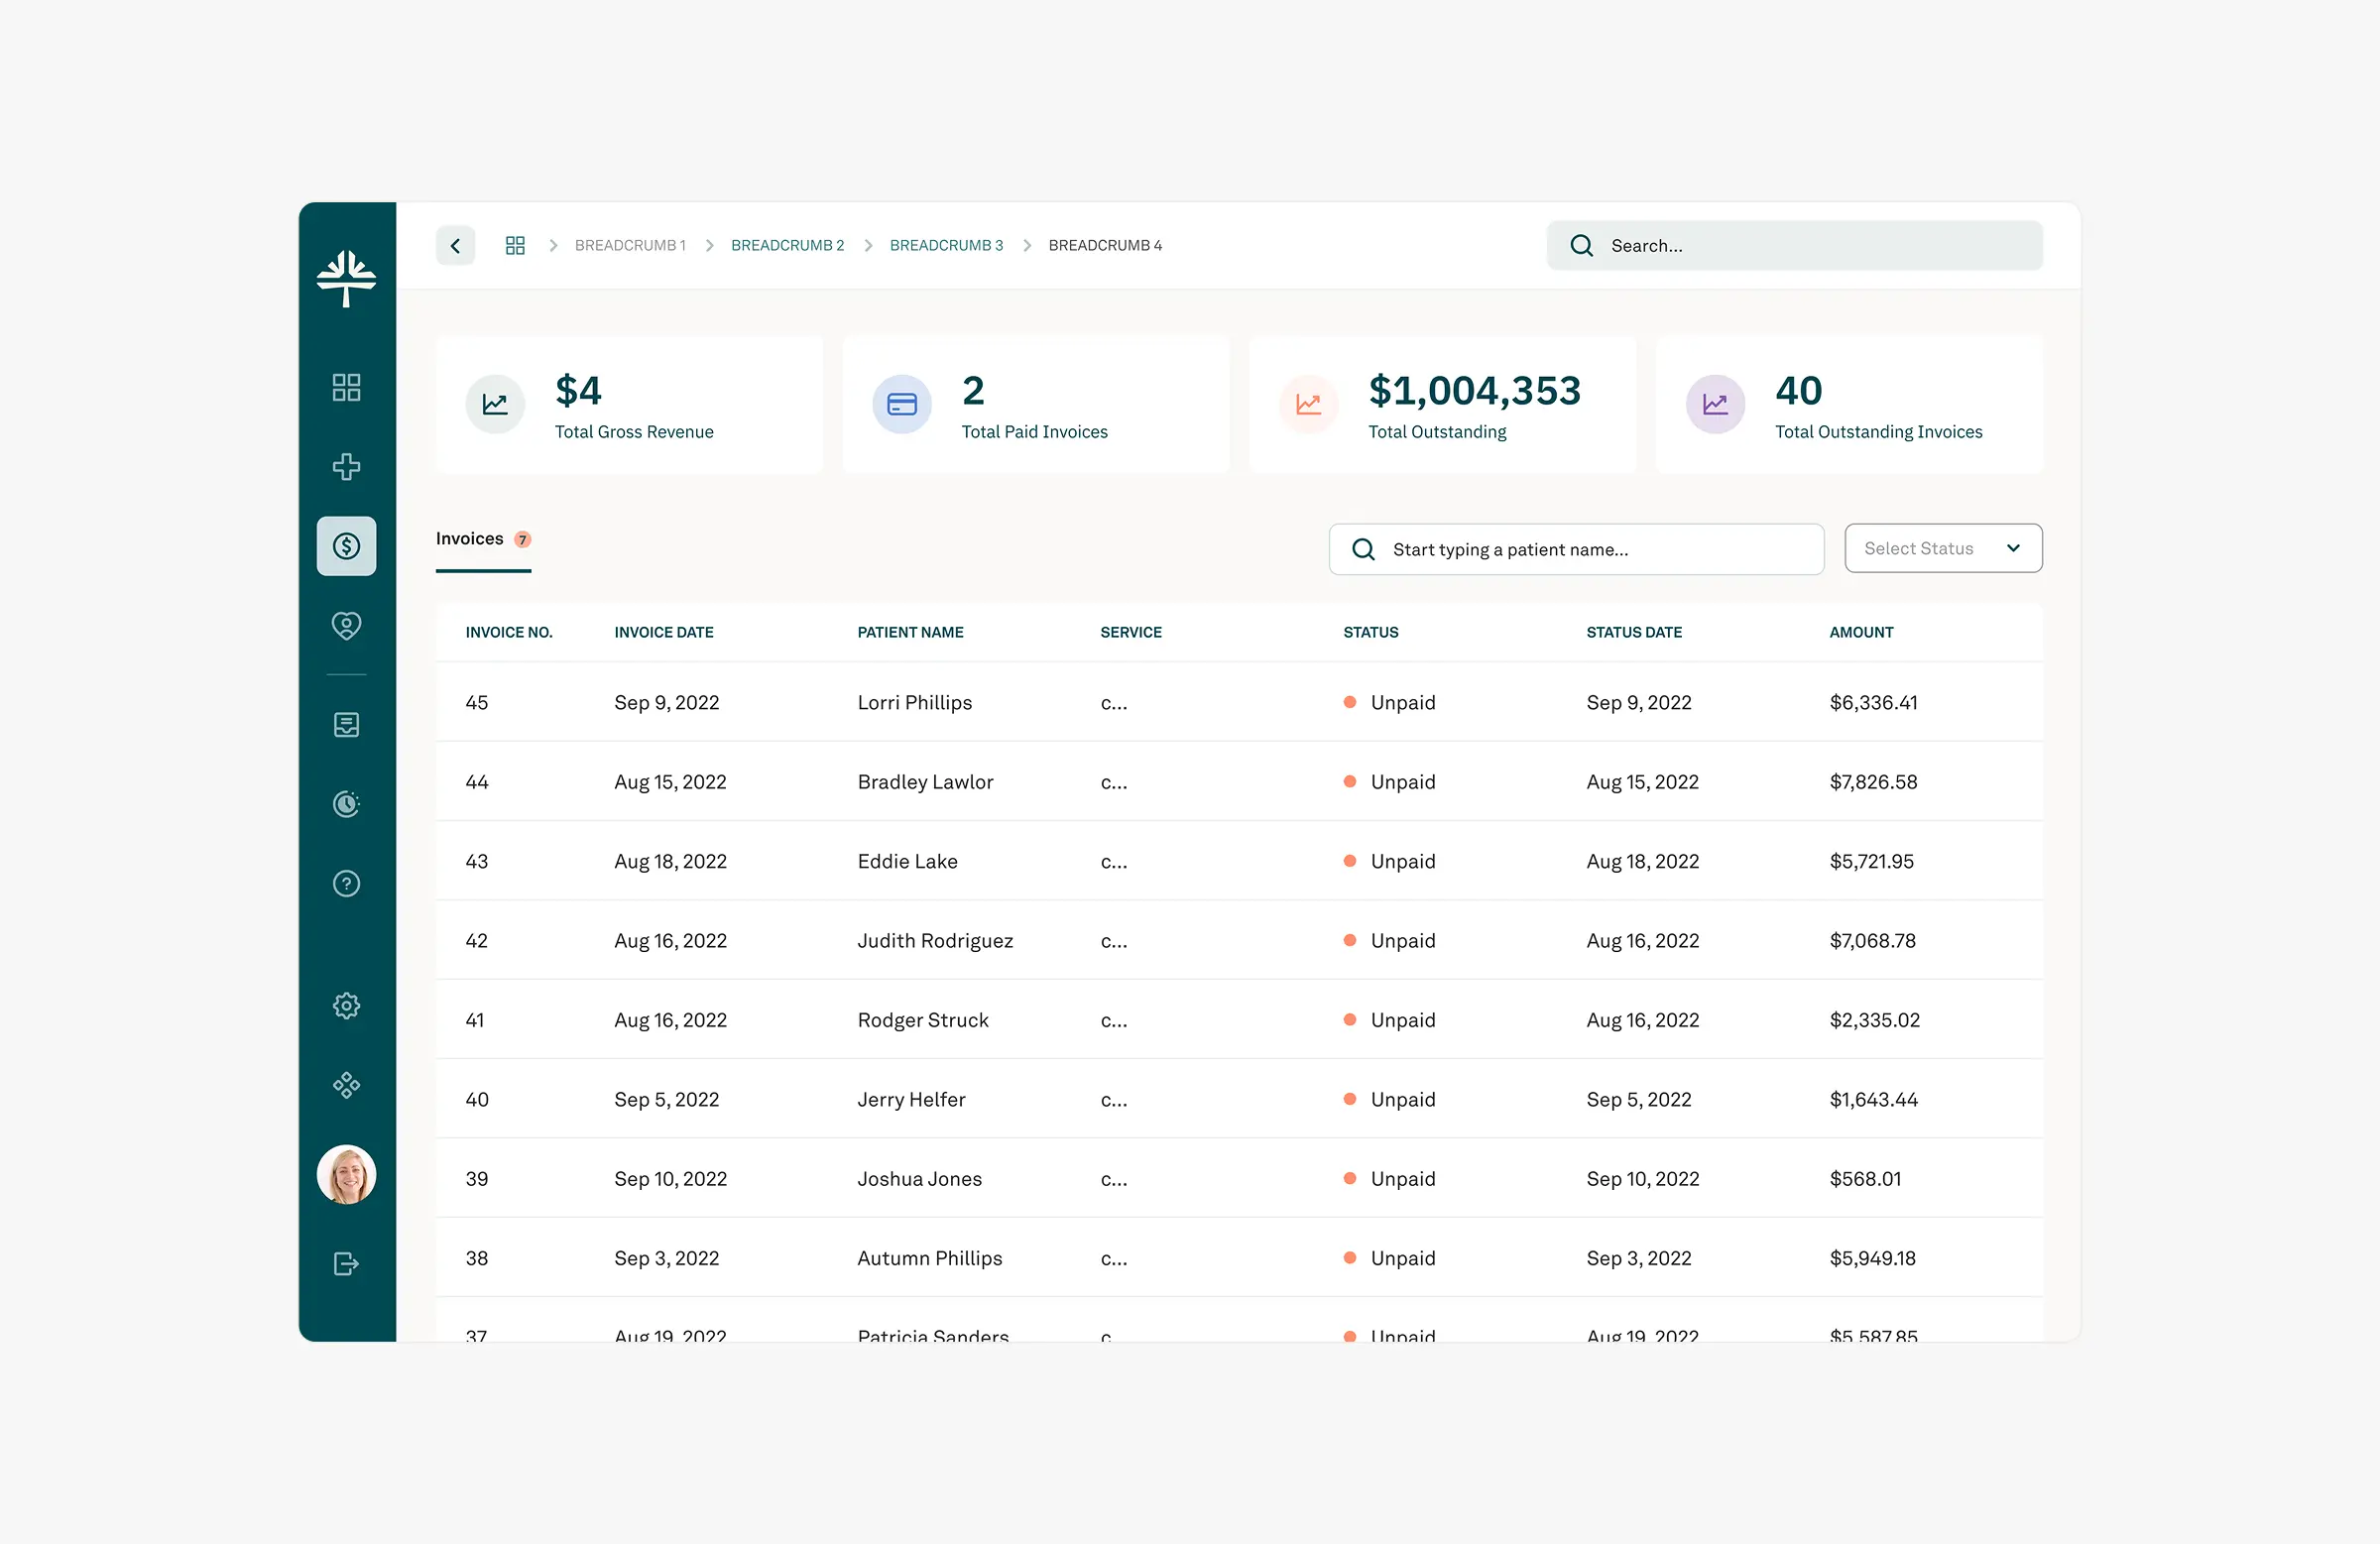This screenshot has width=2380, height=1544.
Task: Open the clock history sidebar icon
Action: [346, 804]
